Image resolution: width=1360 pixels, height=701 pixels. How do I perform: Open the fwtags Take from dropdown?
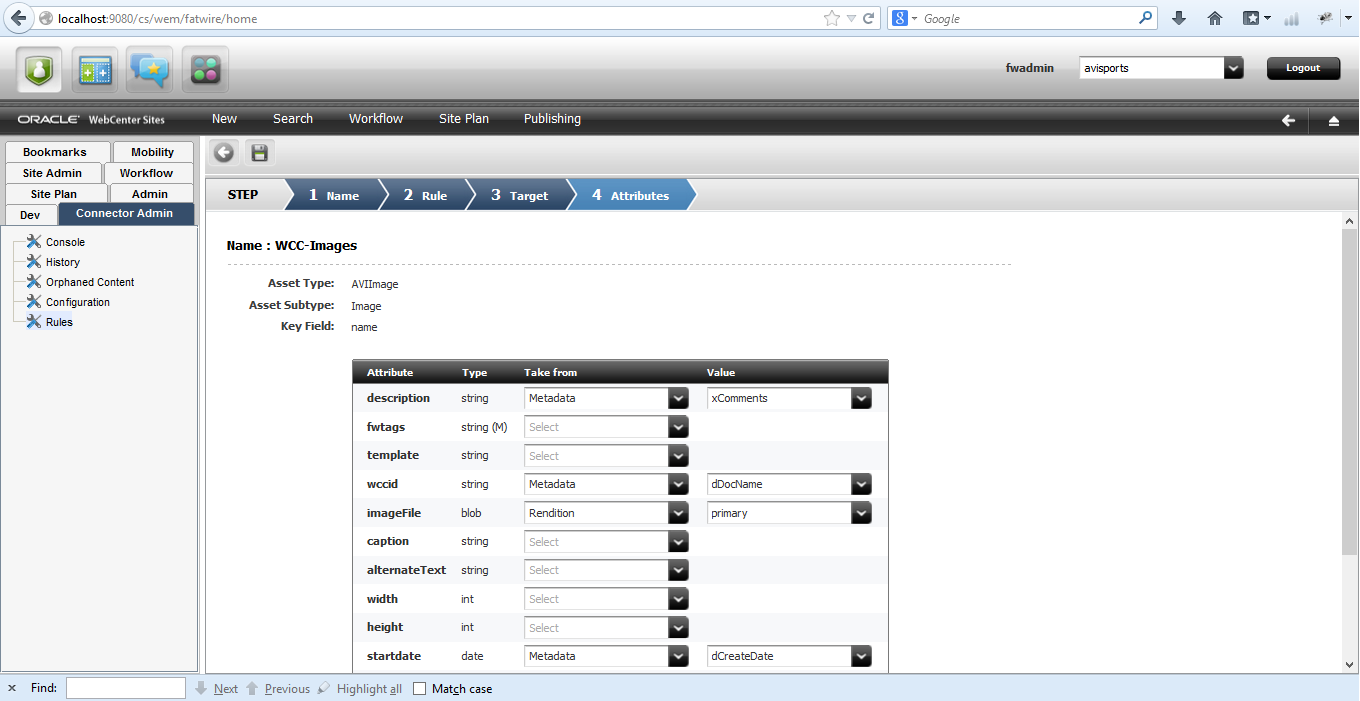(x=678, y=427)
